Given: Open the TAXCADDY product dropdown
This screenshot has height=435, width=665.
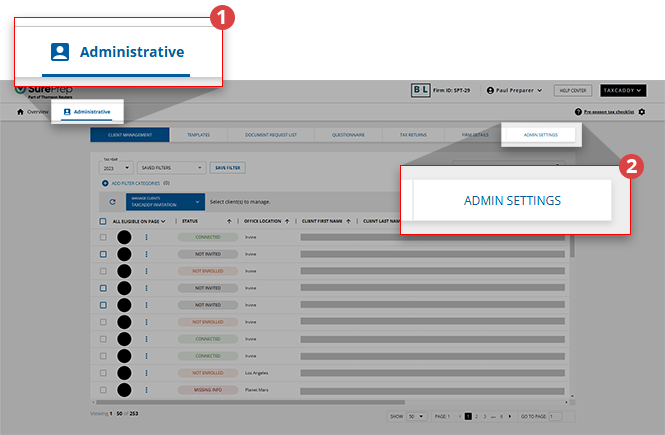Looking at the screenshot, I should coord(623,90).
